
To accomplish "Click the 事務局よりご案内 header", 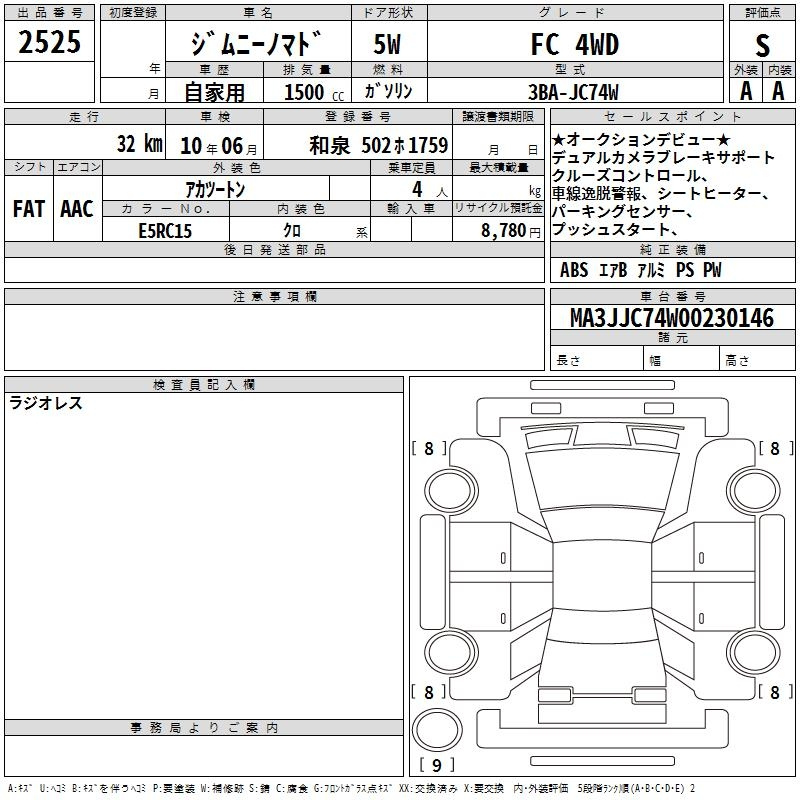I will click(x=204, y=728).
